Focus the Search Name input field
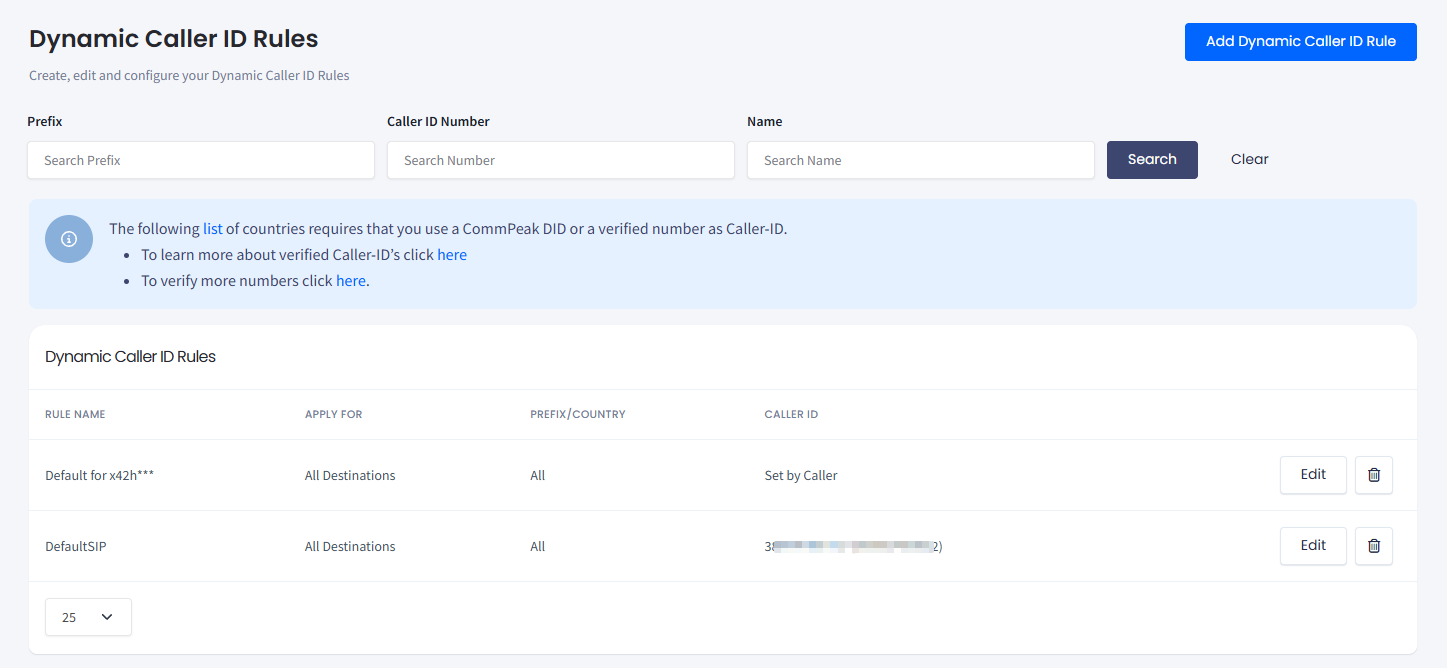The width and height of the screenshot is (1447, 668). (921, 160)
